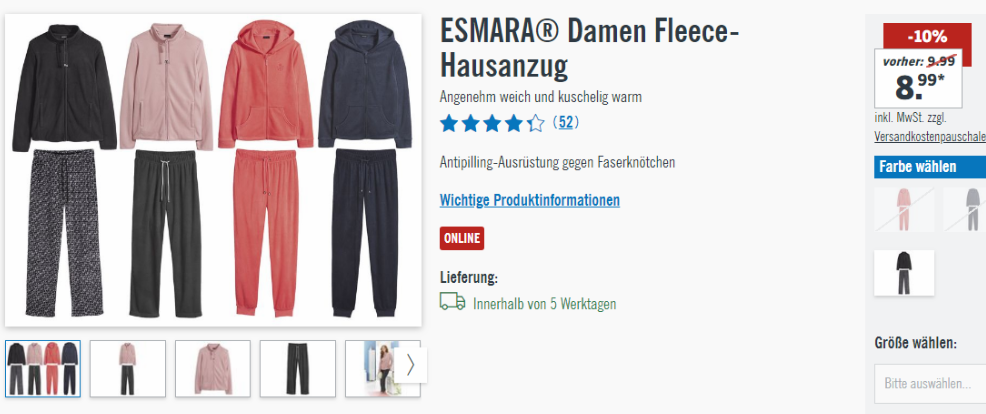Select the black pants thumbnail
The image size is (986, 414).
pos(297,369)
